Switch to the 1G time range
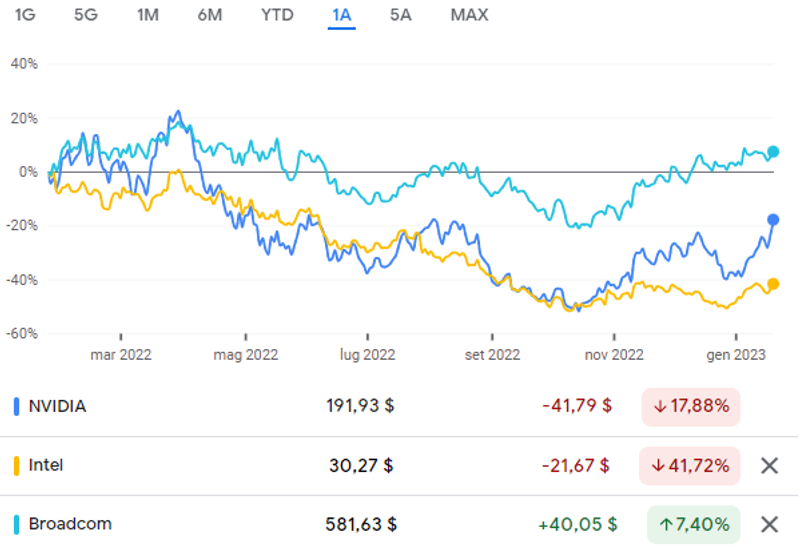Screen dimensions: 800x553 click(x=25, y=15)
